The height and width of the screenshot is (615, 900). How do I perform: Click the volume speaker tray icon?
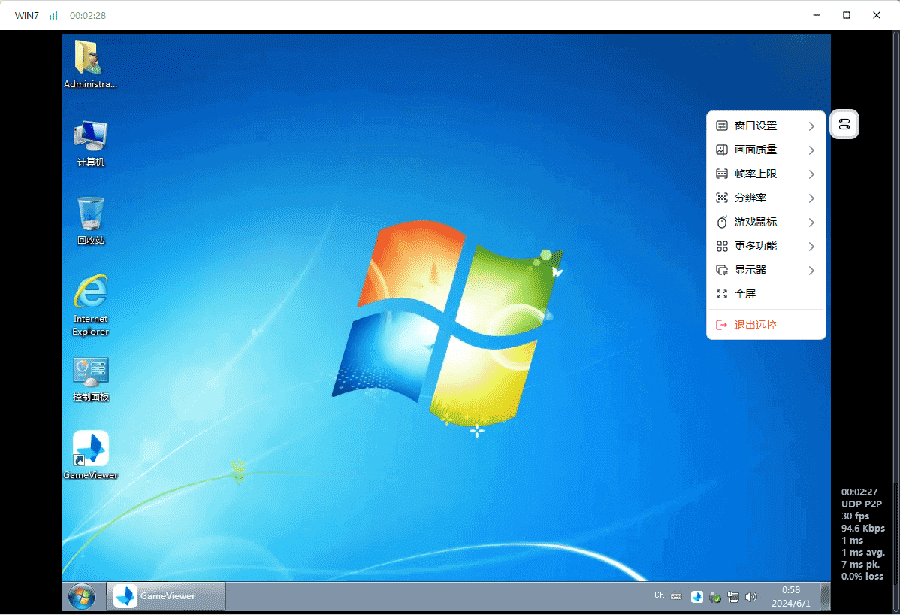click(x=750, y=597)
